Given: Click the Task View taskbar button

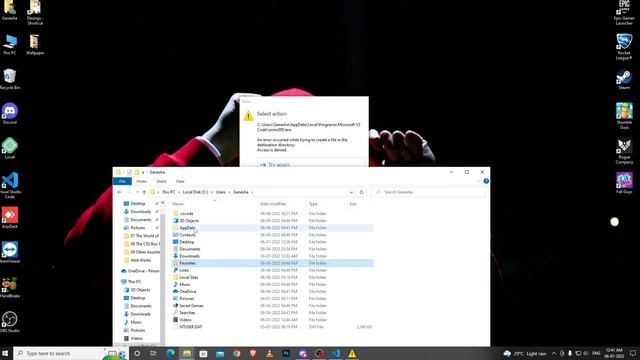Looking at the screenshot, I should (153, 353).
